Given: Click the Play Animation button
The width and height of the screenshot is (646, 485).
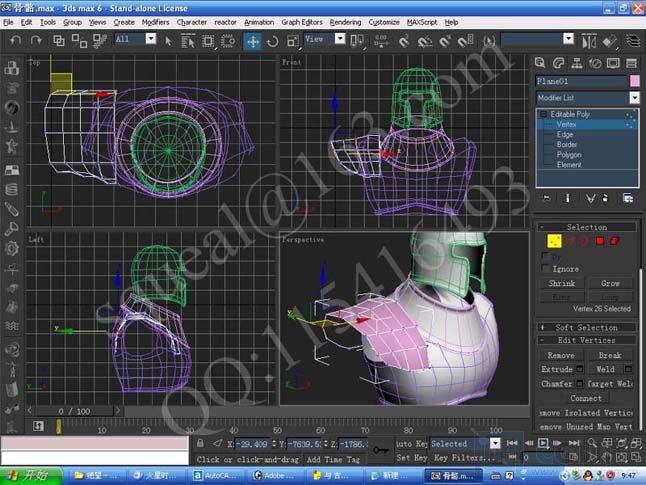Looking at the screenshot, I should (543, 443).
